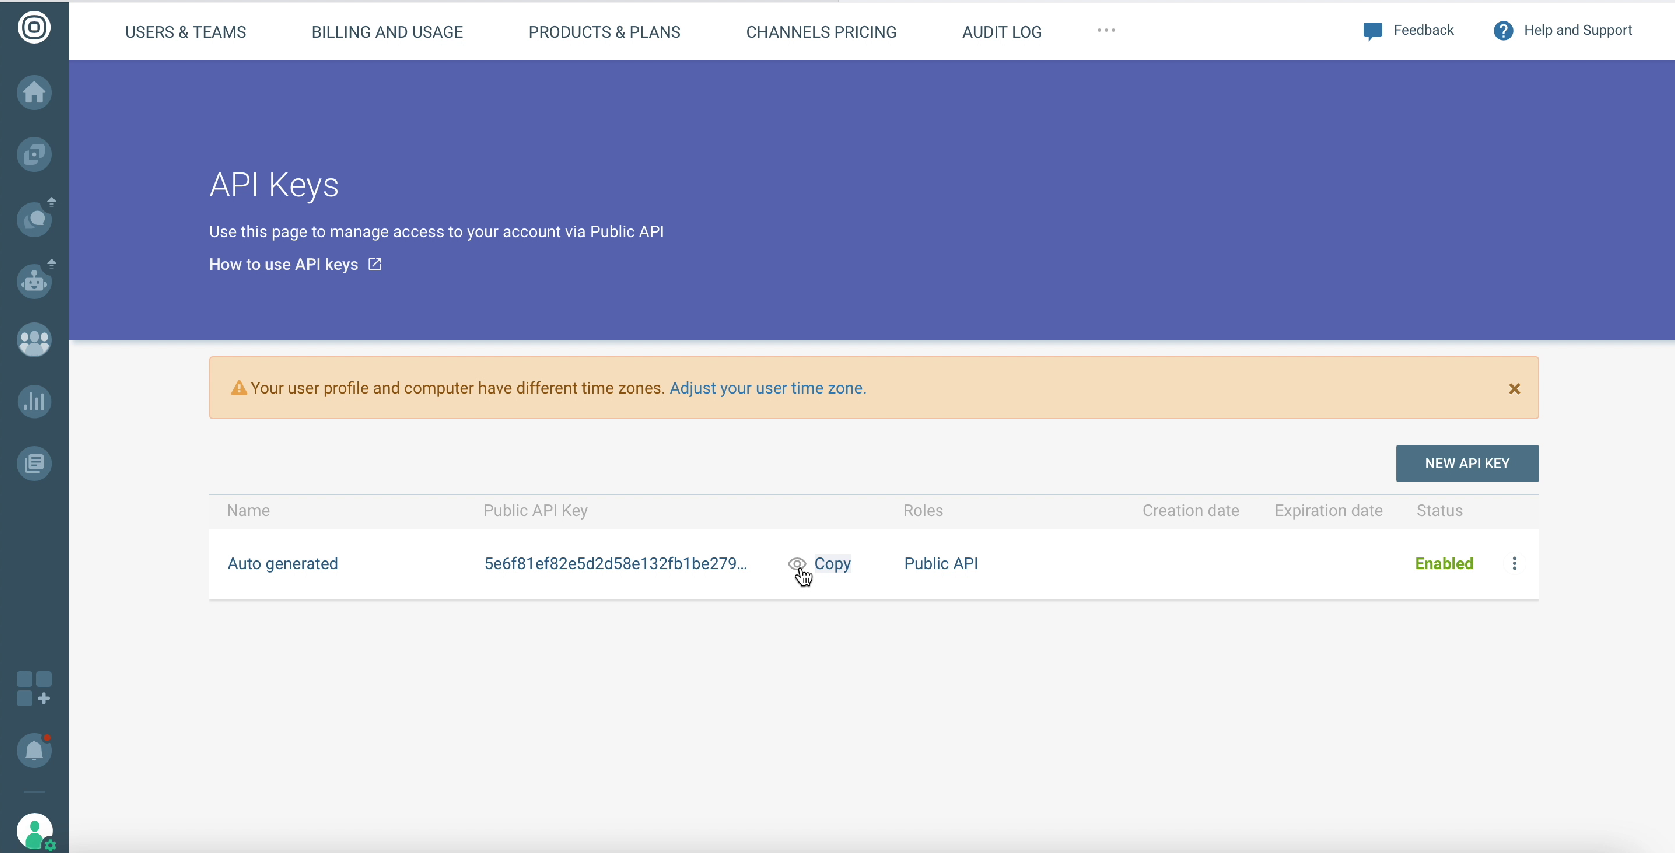
Task: Click the warning triangle icon in banner
Action: point(239,388)
